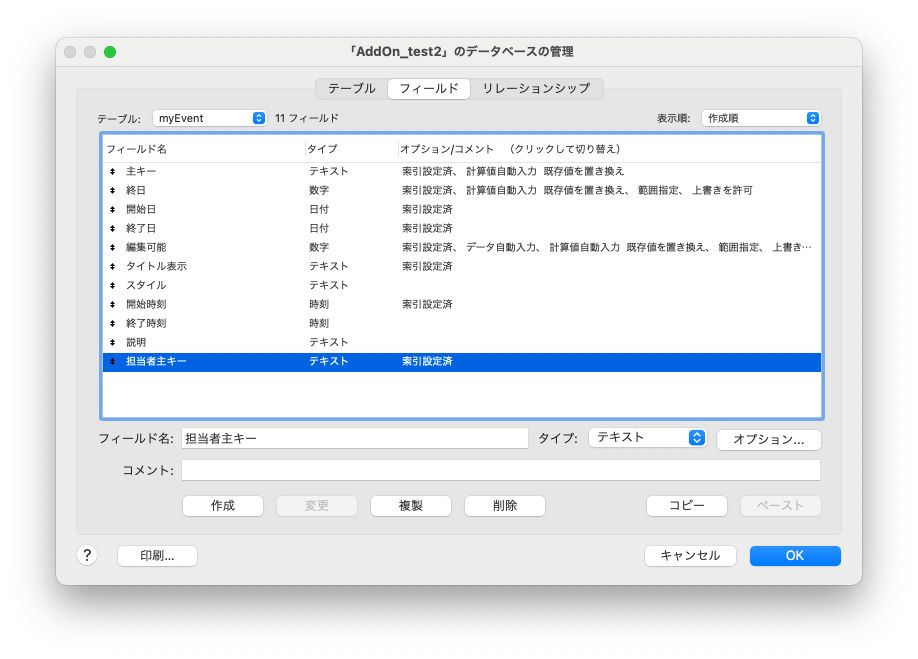The width and height of the screenshot is (918, 659).
Task: Click the コメント input field
Action: pos(501,470)
